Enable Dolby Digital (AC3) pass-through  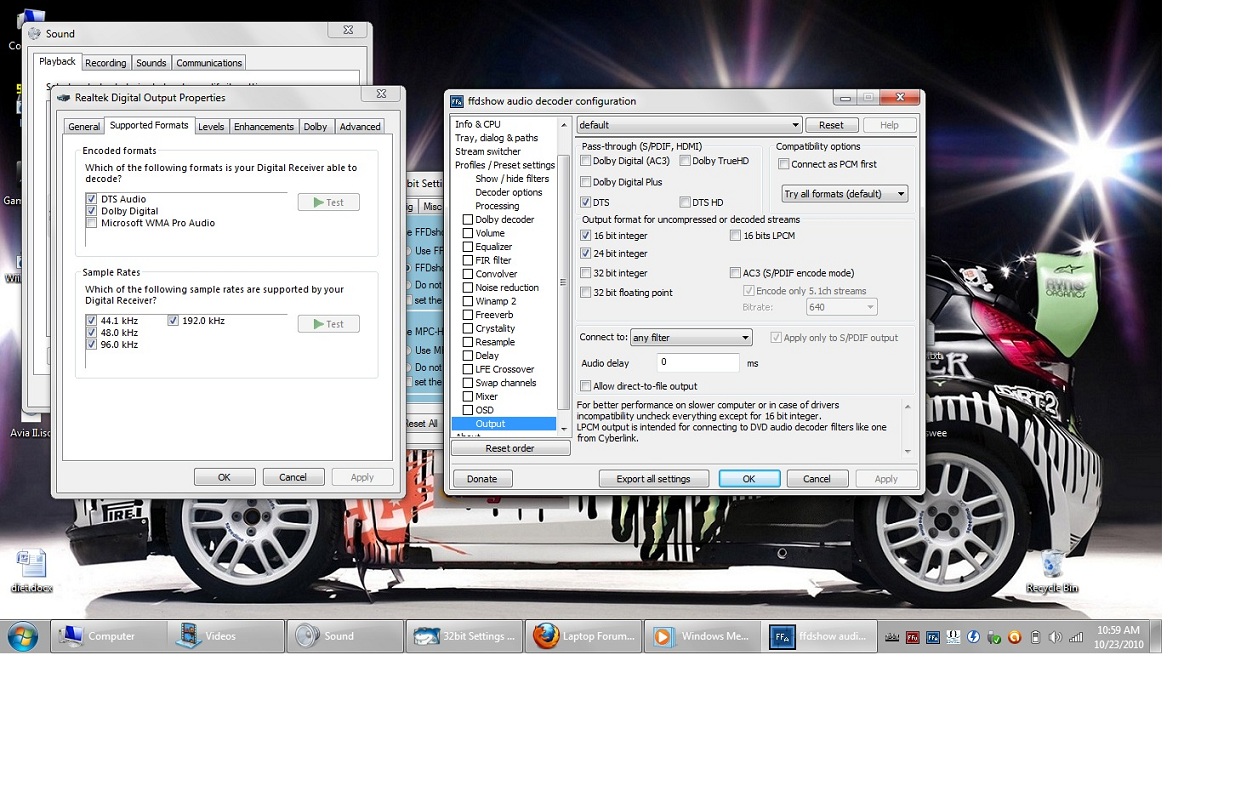586,161
